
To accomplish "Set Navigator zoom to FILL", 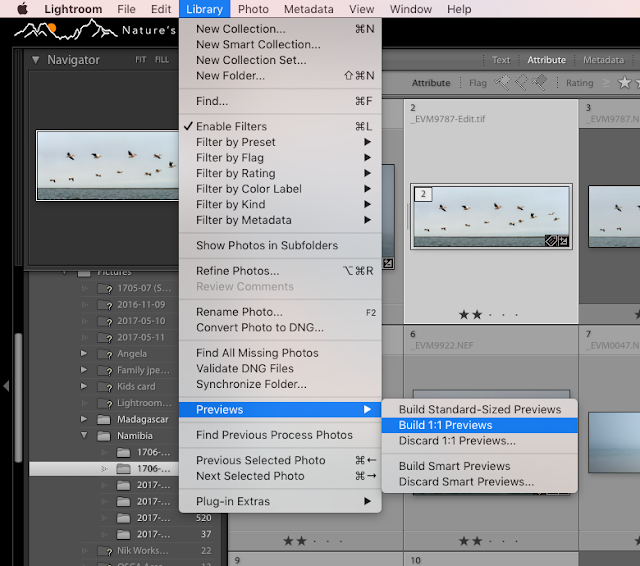I will (x=162, y=60).
